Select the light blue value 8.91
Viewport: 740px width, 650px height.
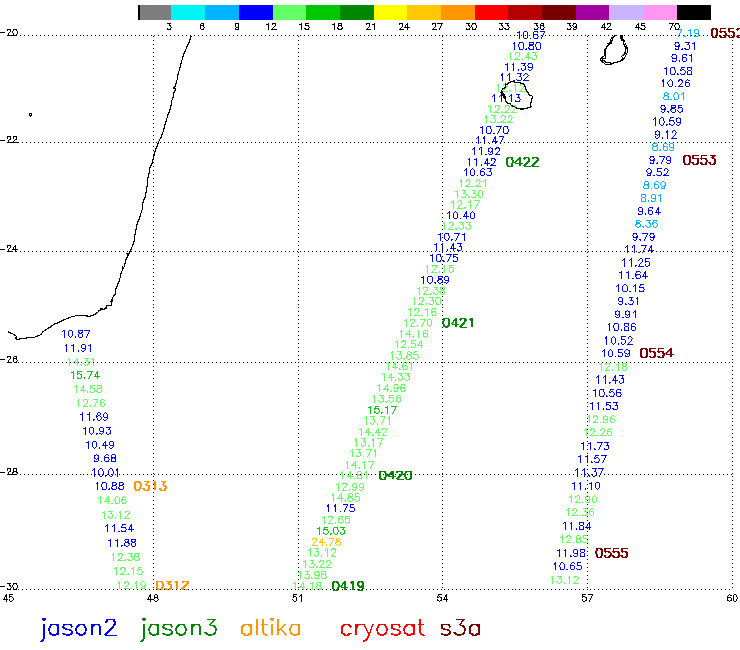651,198
